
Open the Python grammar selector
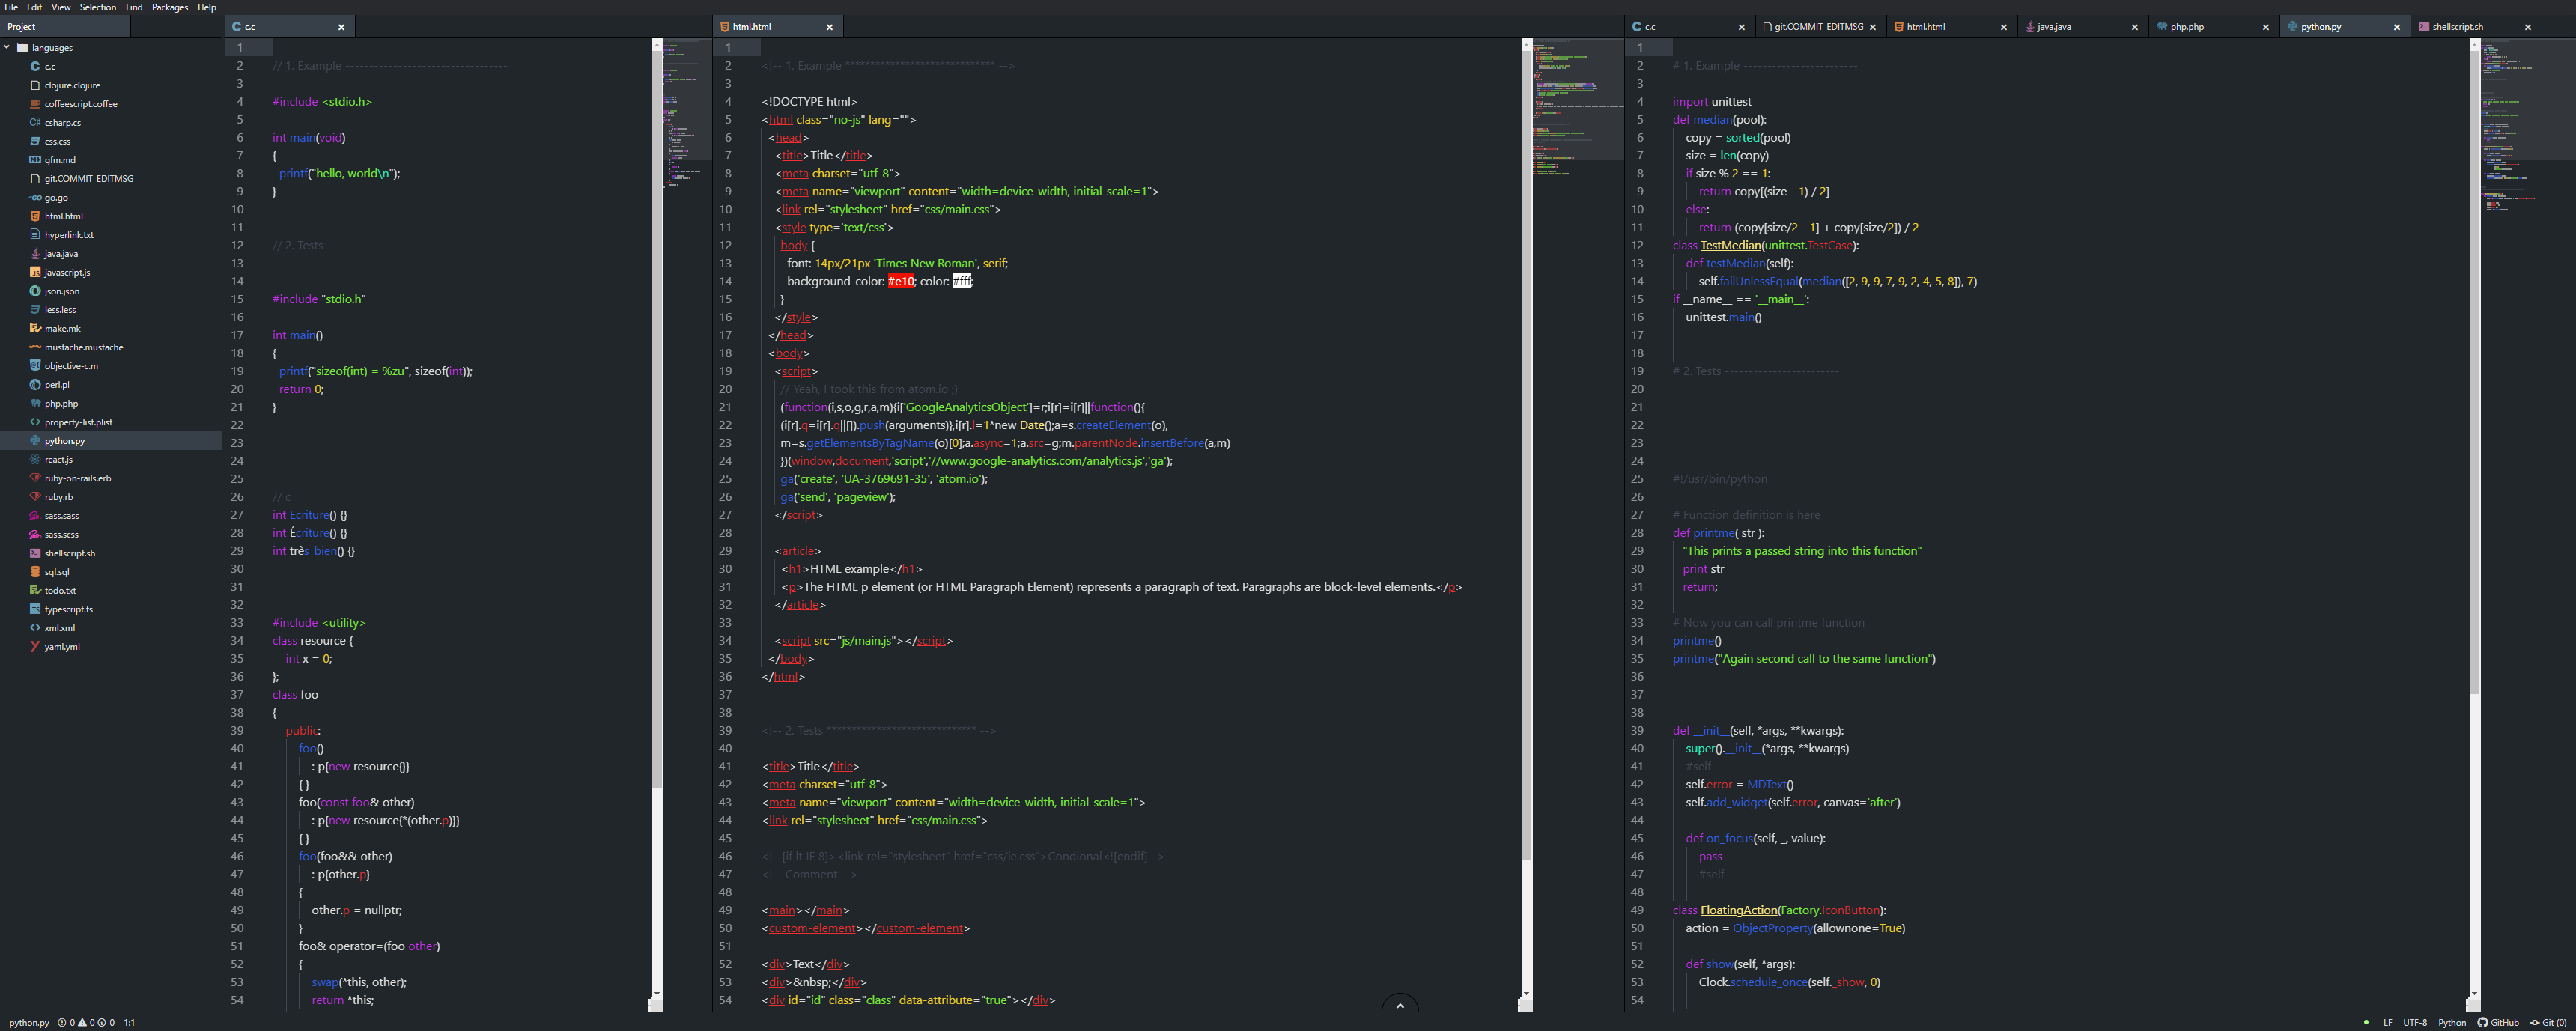click(x=2452, y=1022)
